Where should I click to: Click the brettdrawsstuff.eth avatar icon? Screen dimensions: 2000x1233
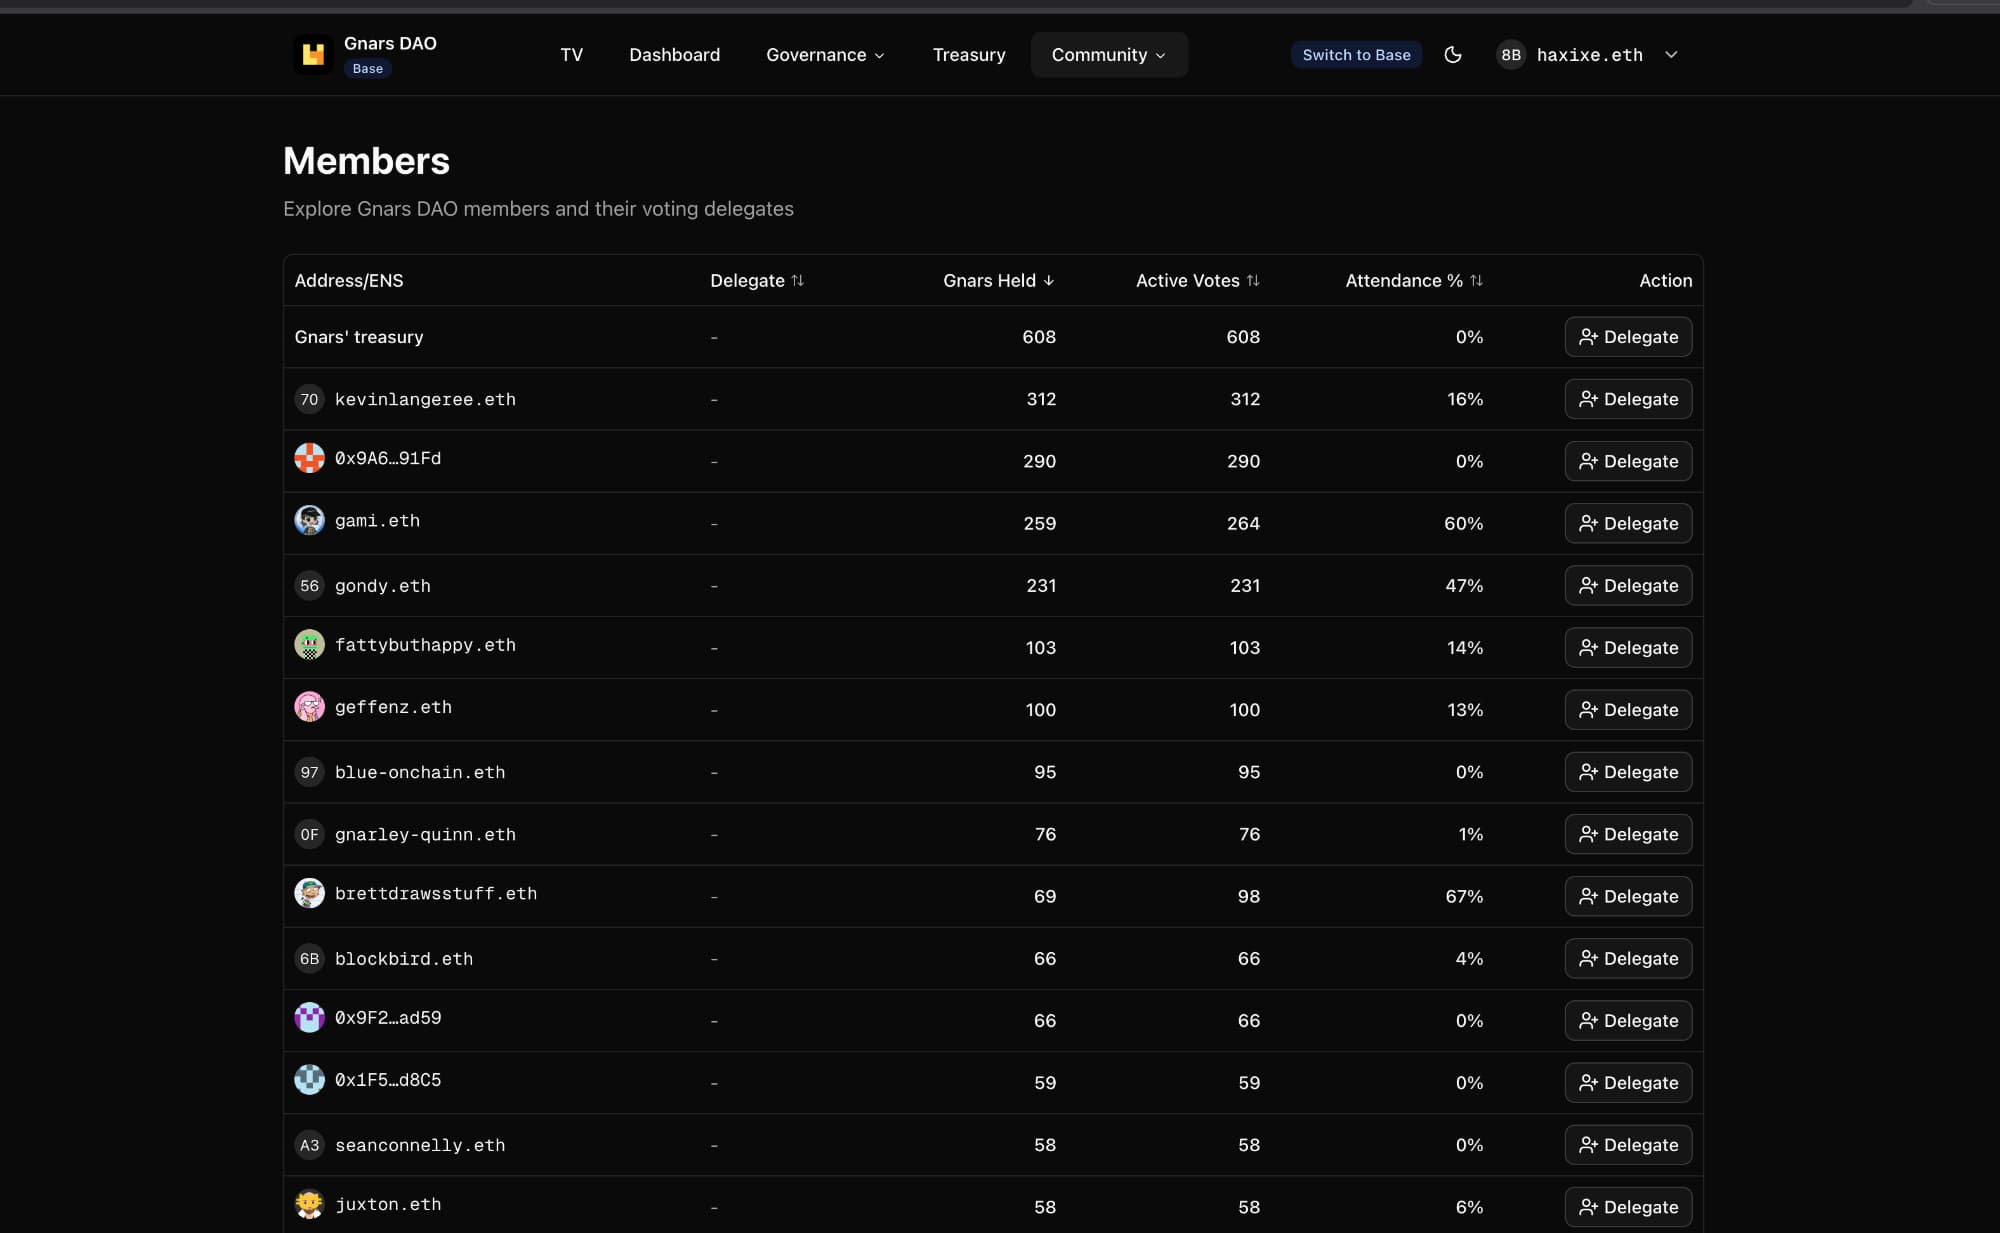click(309, 893)
